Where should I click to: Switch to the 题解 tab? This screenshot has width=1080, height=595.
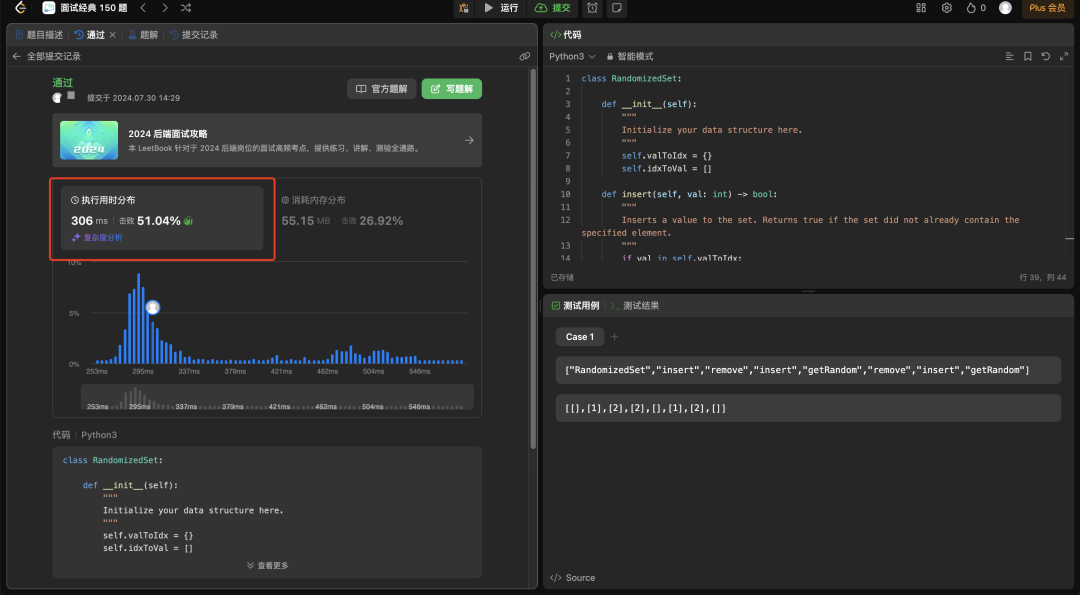(x=143, y=34)
